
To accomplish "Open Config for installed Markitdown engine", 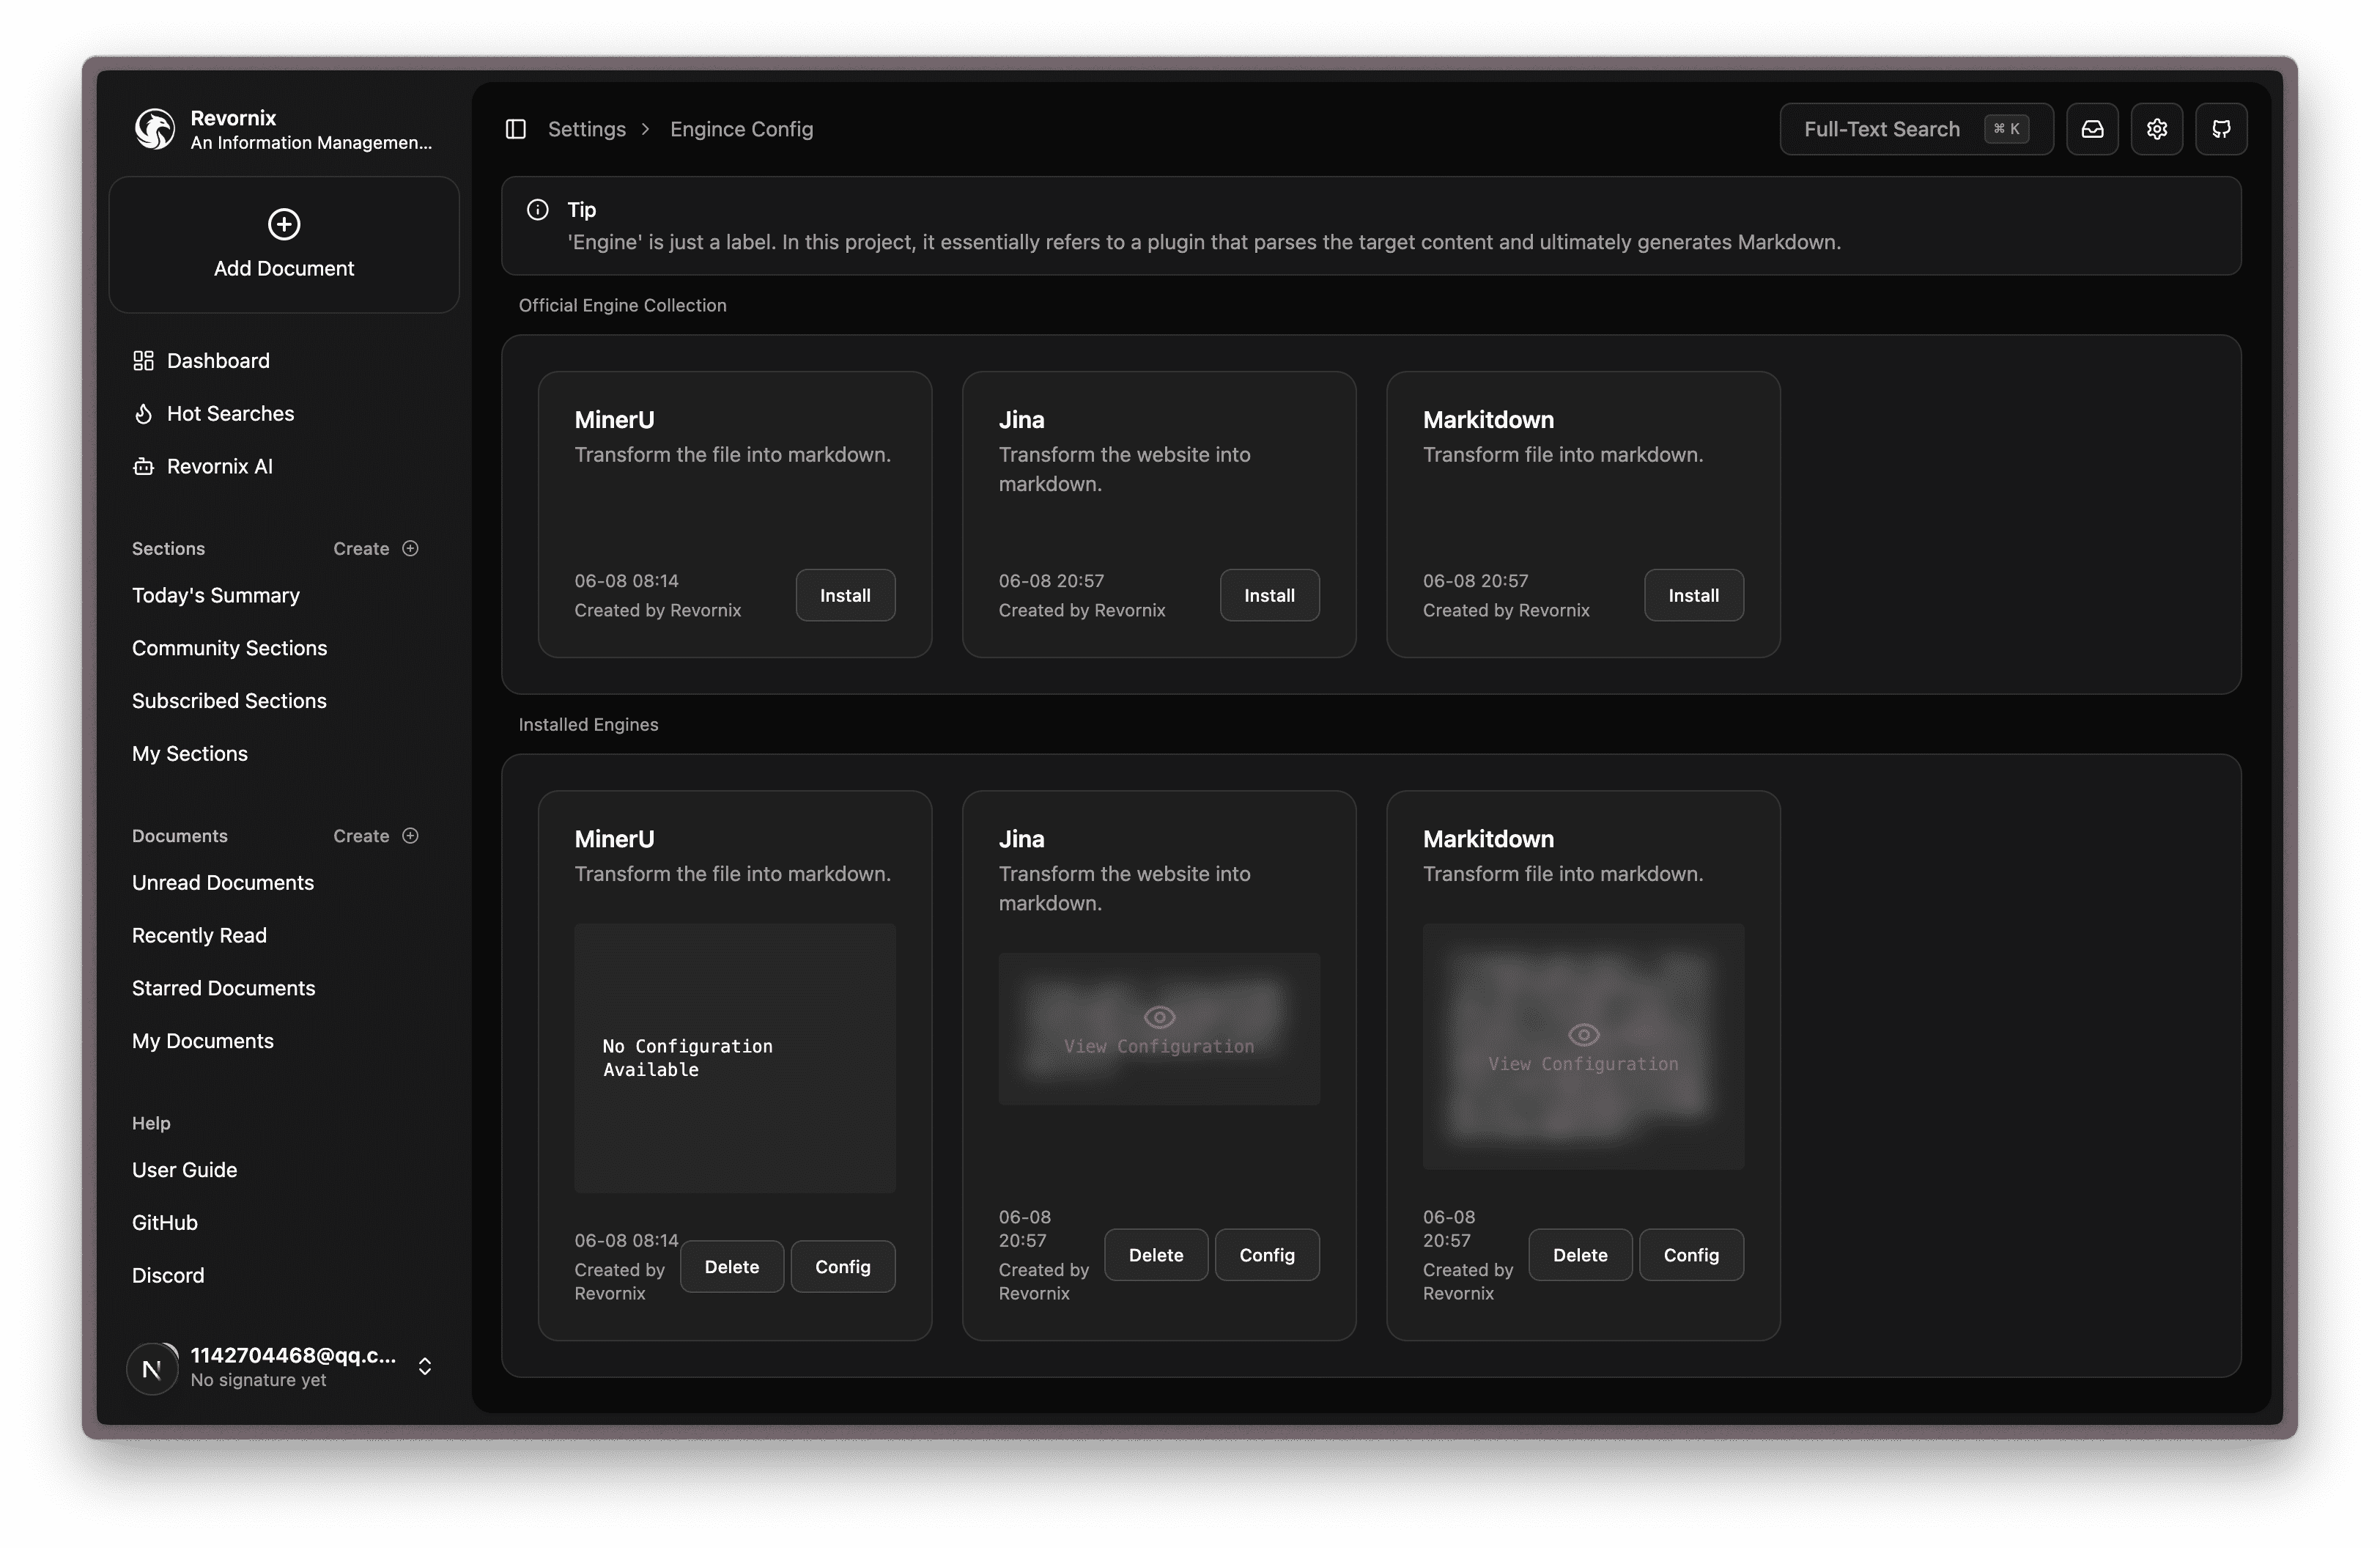I will pos(1690,1254).
